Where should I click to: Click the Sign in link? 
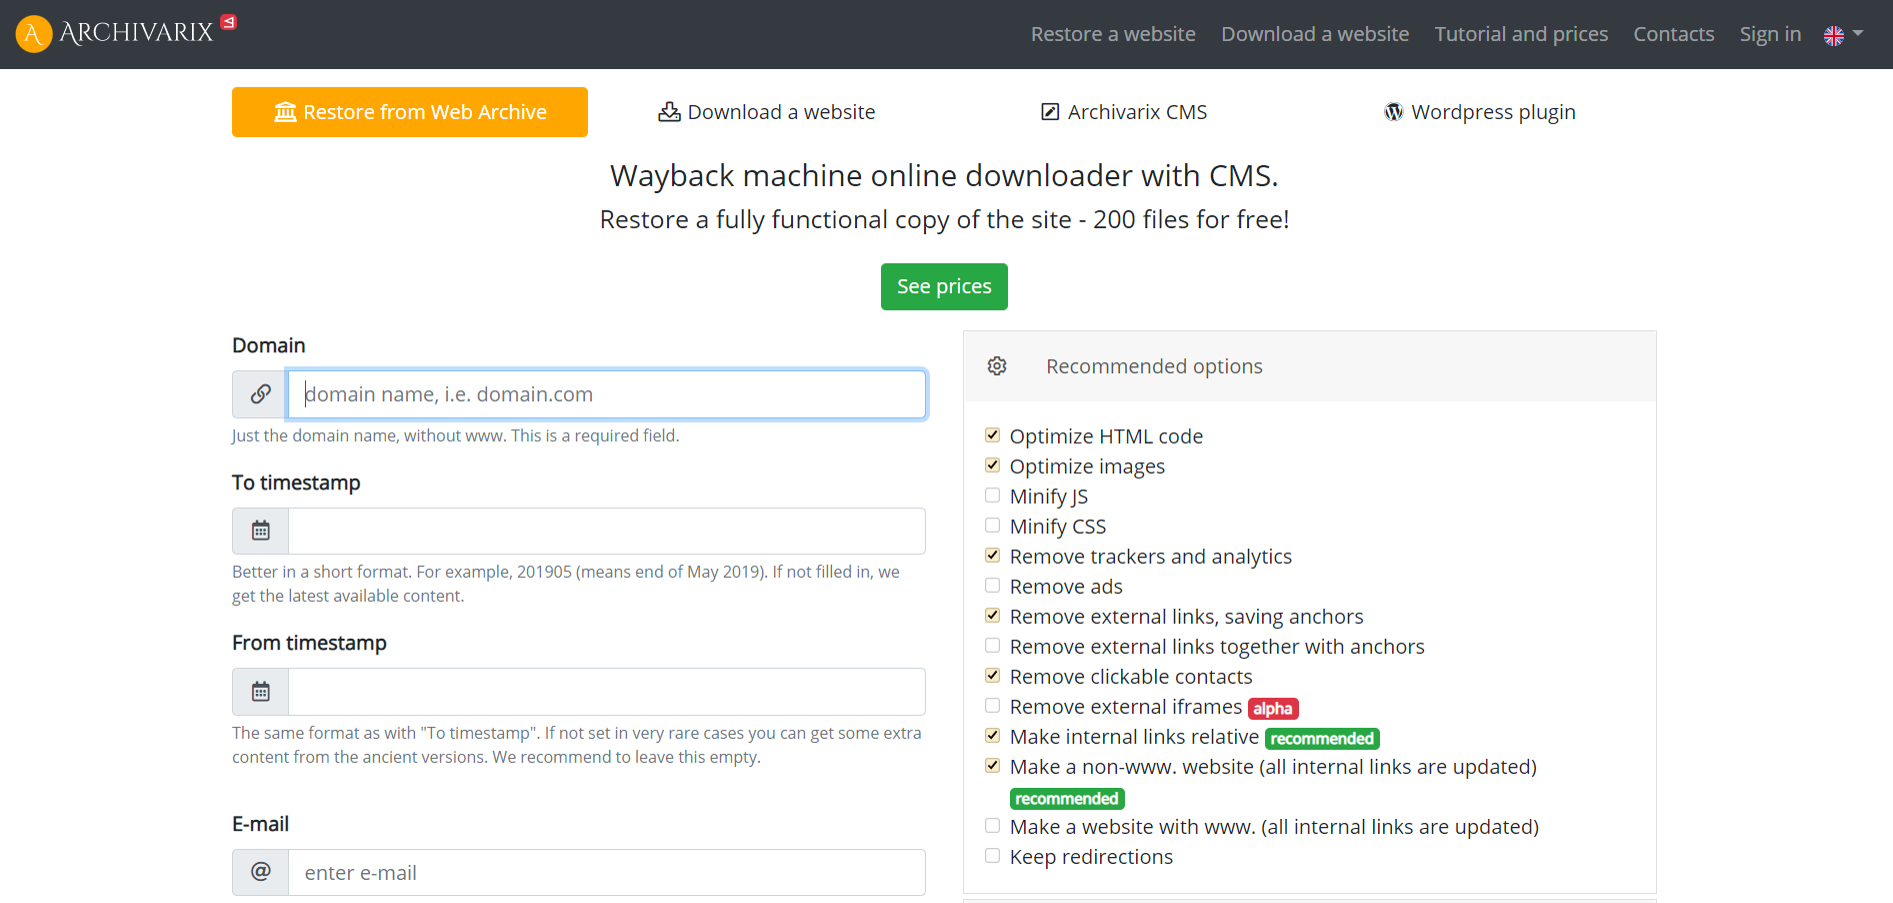(1770, 34)
